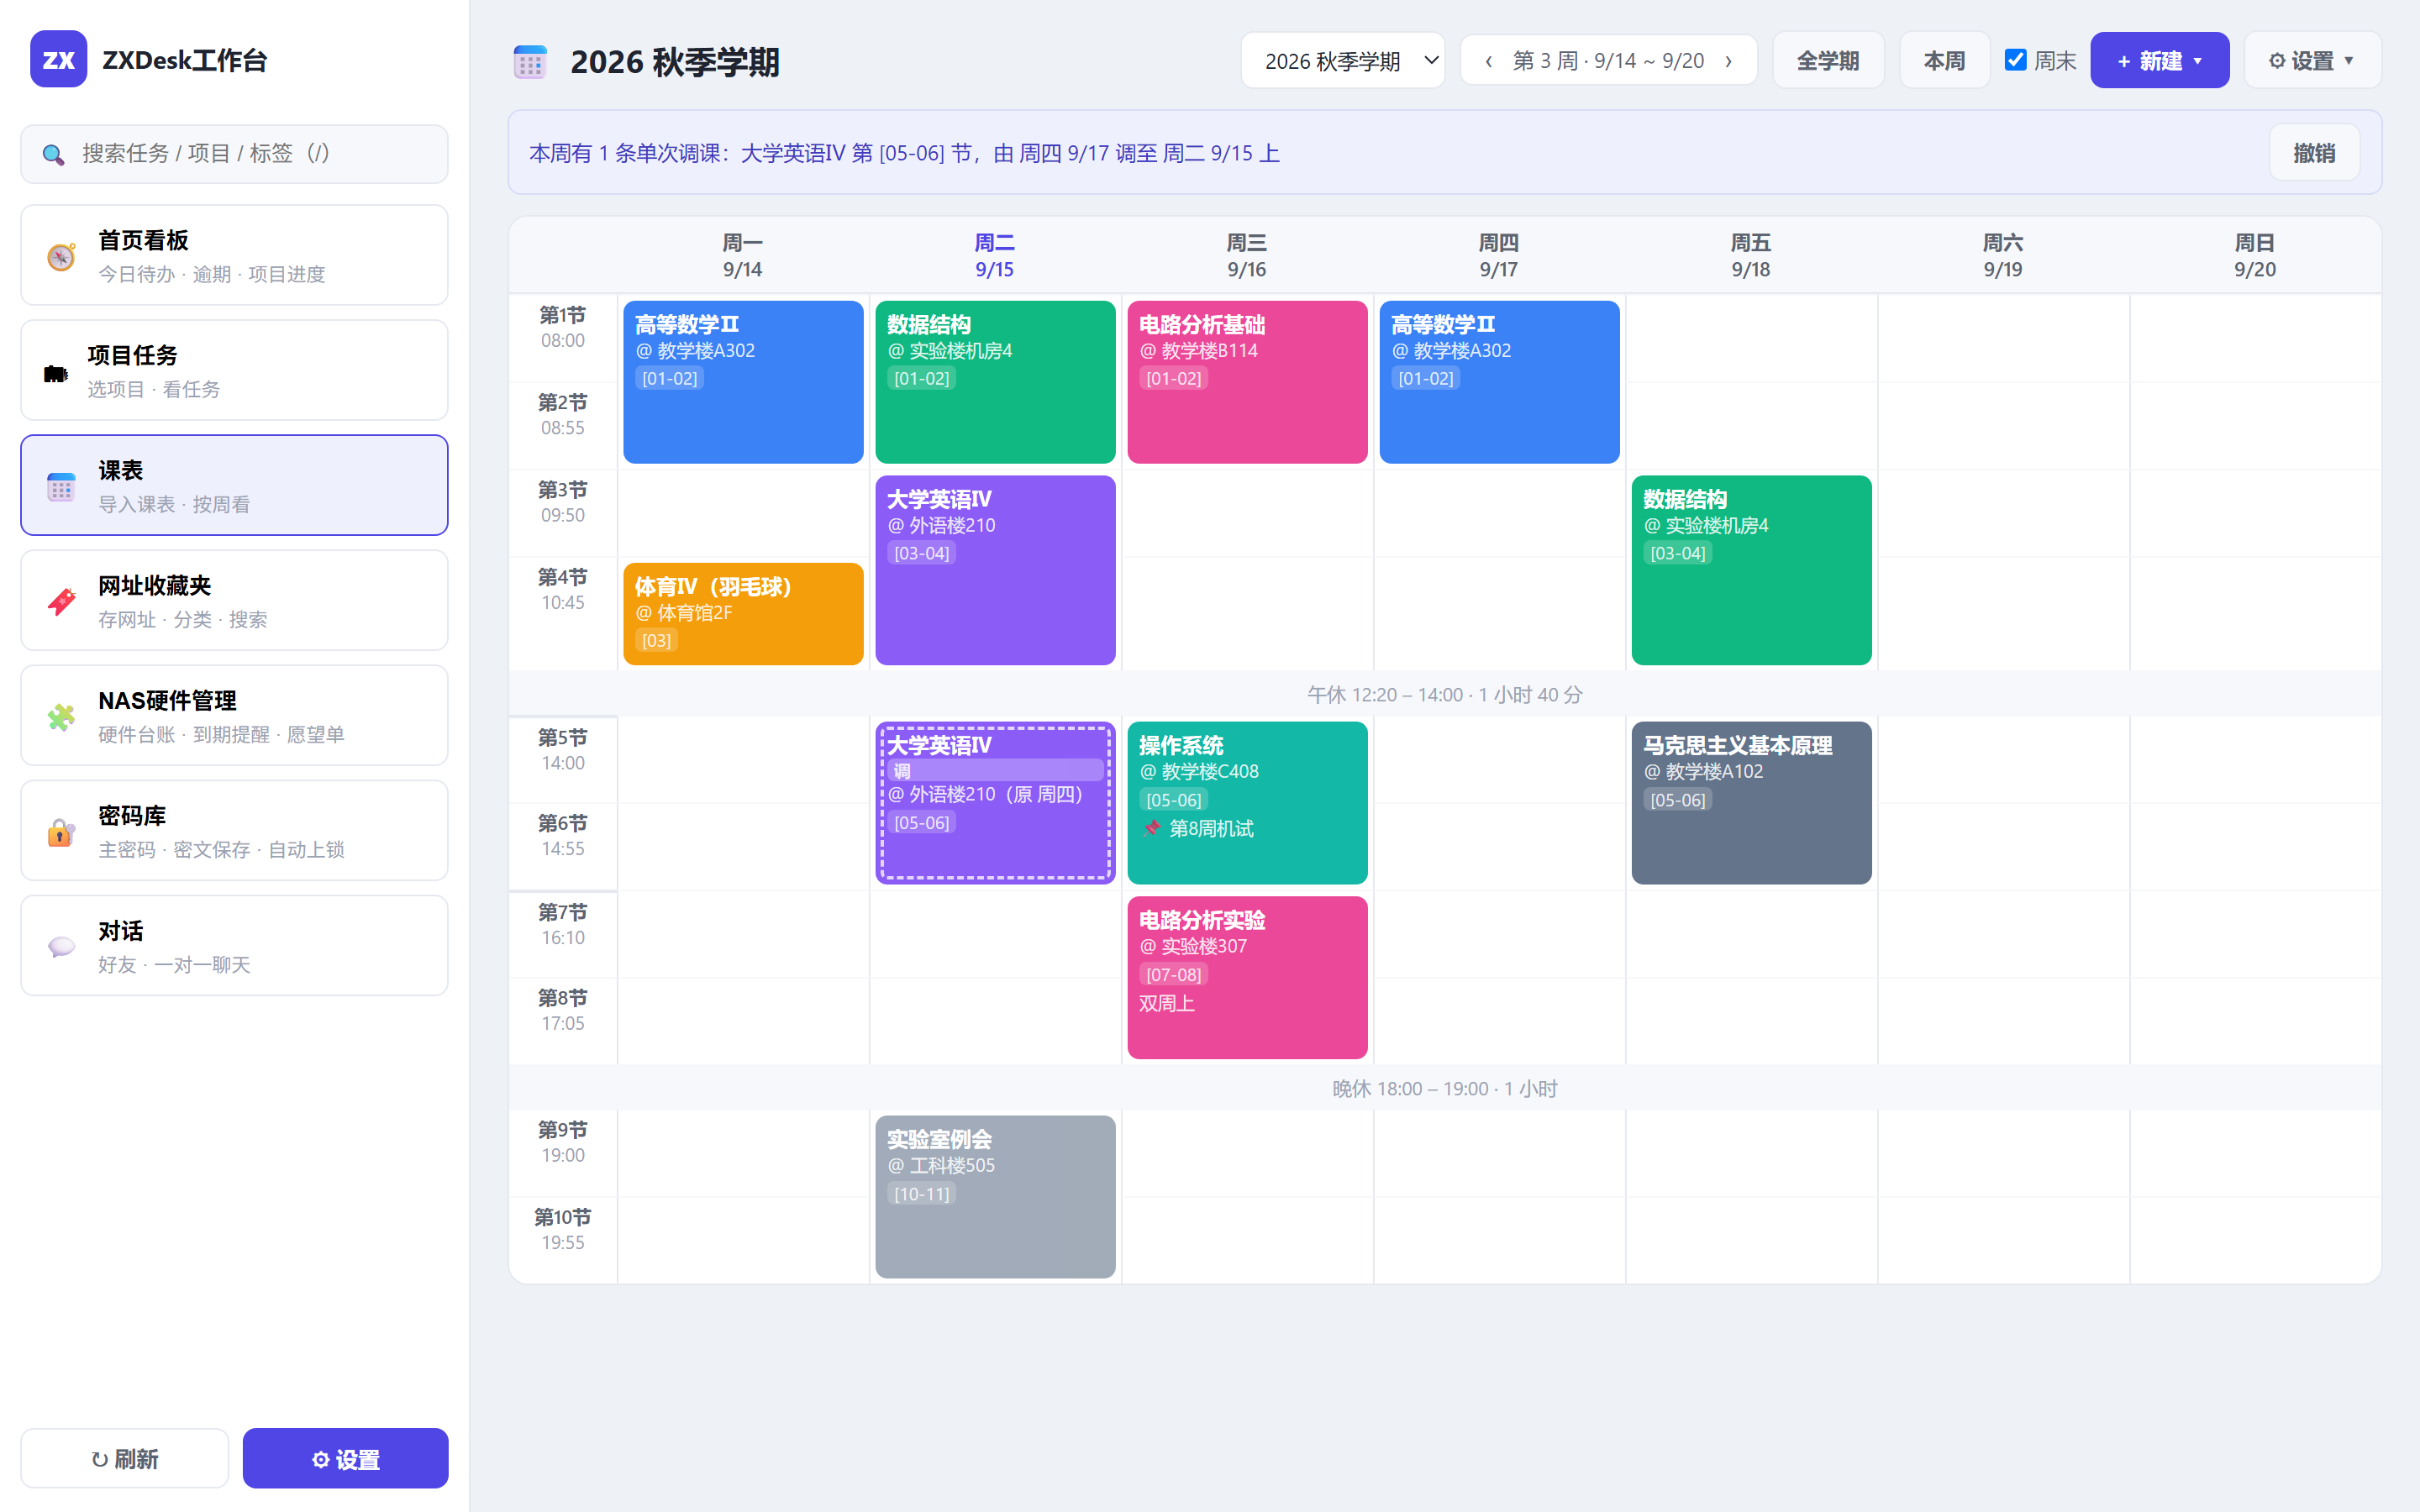Open 项目任务 in the sidebar
Screen dimensions: 2420x1512
[234, 371]
